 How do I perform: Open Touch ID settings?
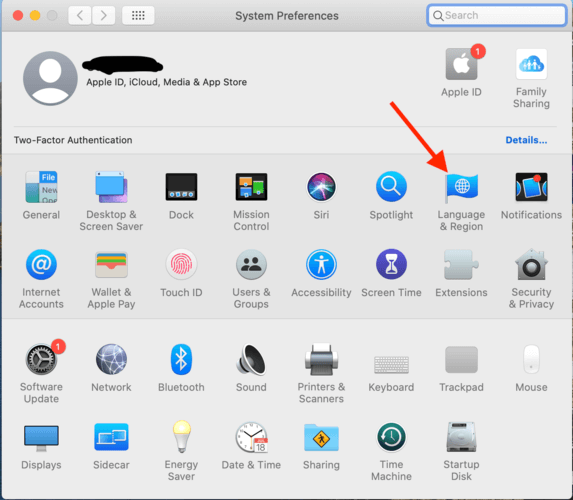pos(181,264)
